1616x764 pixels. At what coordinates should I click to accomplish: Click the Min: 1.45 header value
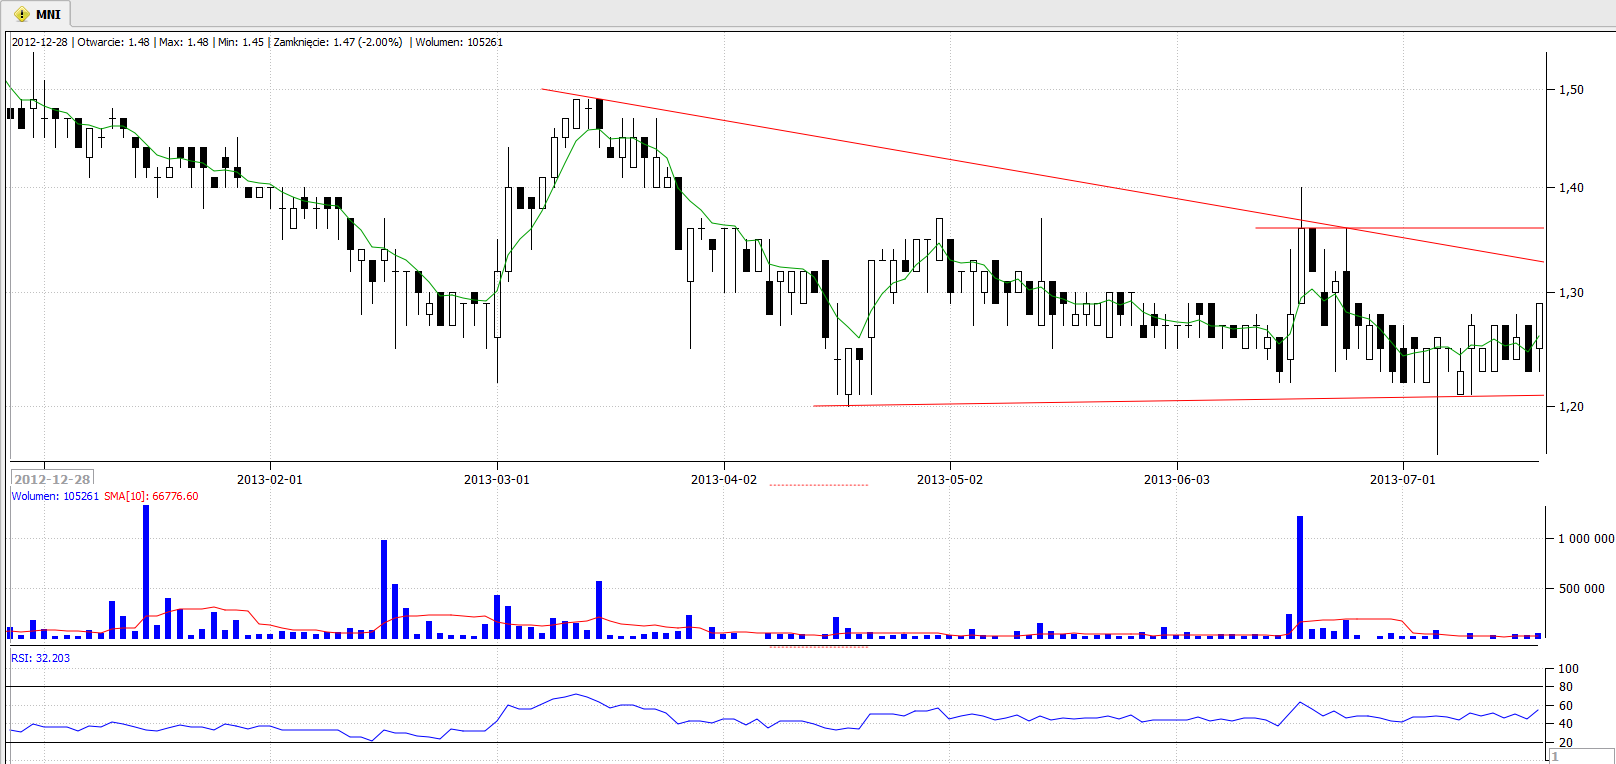pyautogui.click(x=241, y=42)
